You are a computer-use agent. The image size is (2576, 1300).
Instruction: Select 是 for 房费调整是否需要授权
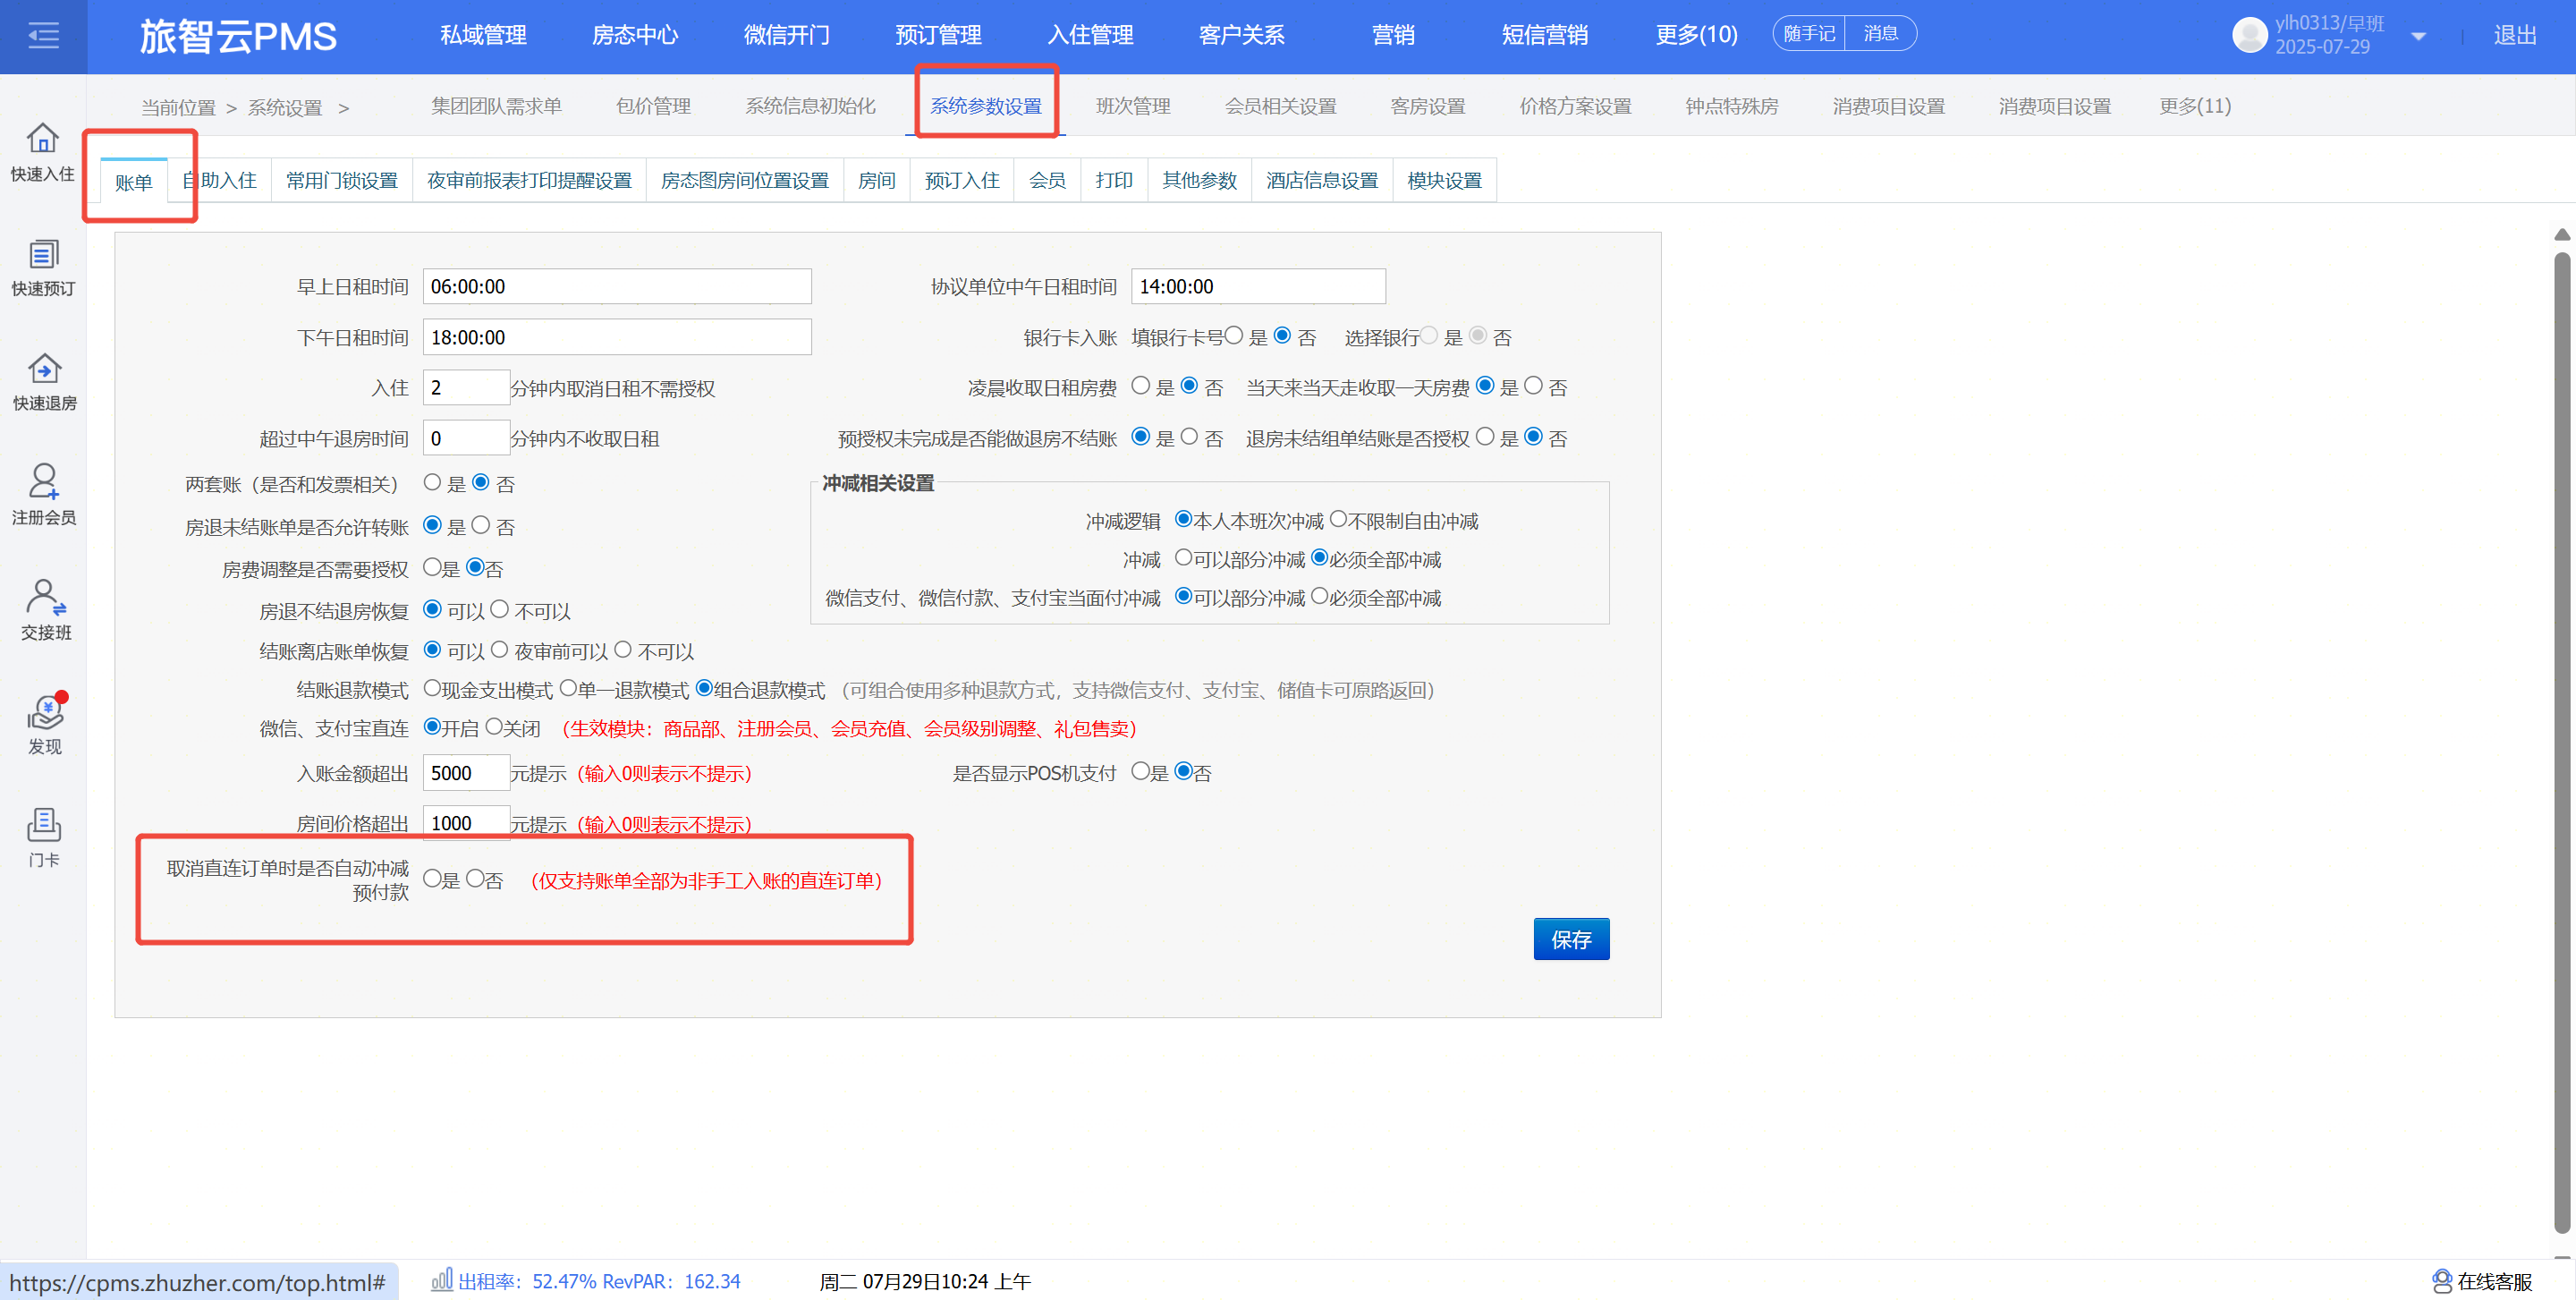[x=432, y=568]
